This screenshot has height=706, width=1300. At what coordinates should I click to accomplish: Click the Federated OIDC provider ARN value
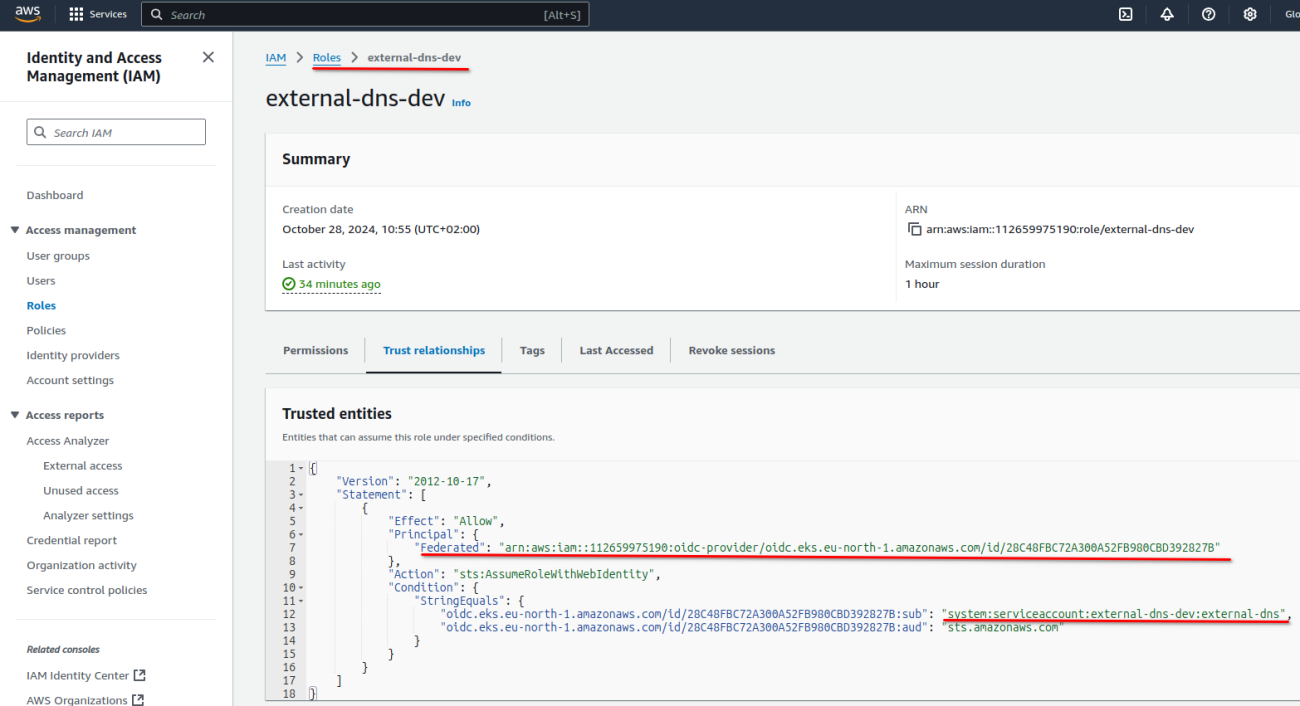click(859, 547)
